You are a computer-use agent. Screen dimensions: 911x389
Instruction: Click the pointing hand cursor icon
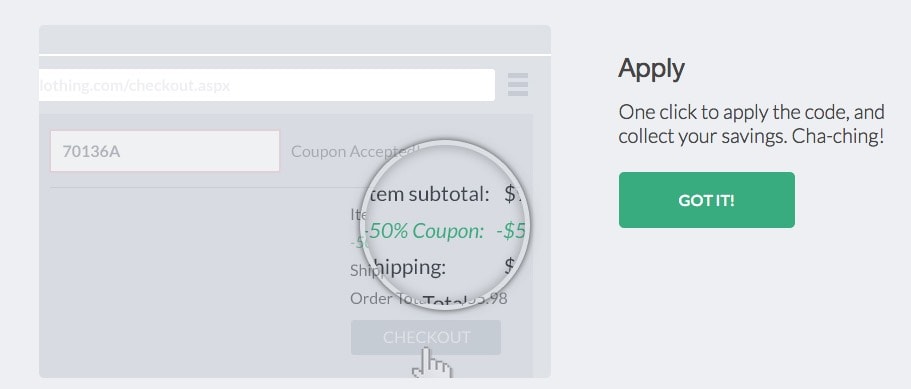point(432,363)
